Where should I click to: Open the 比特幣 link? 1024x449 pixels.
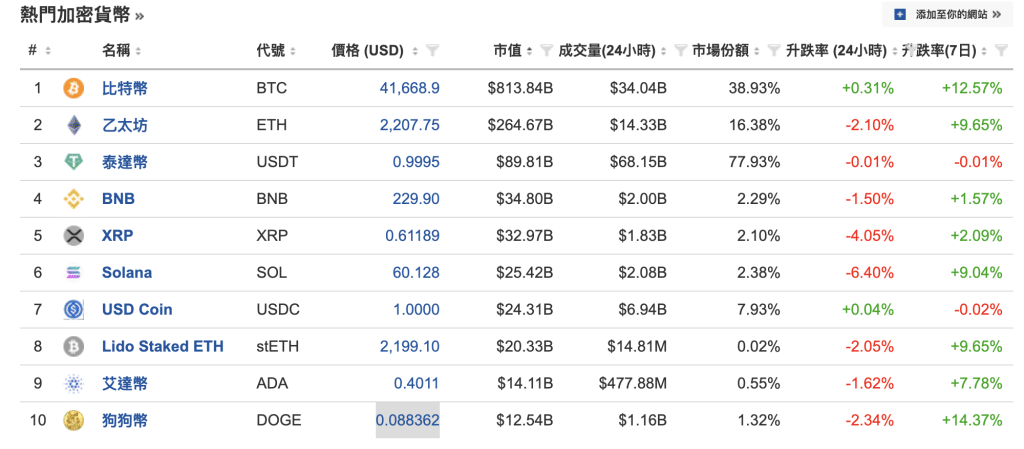click(125, 88)
